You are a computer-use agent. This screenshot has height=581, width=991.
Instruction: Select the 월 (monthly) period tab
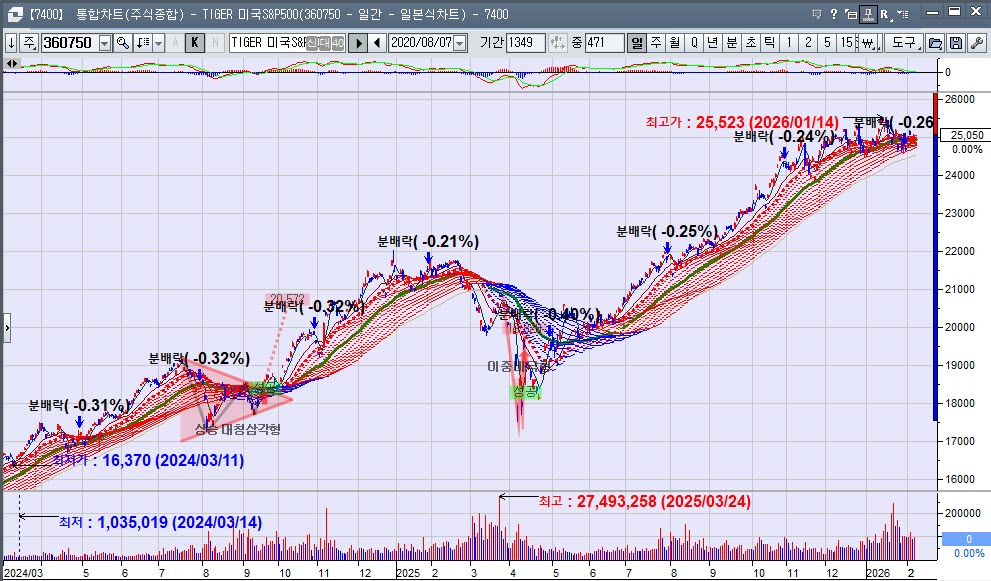point(674,43)
